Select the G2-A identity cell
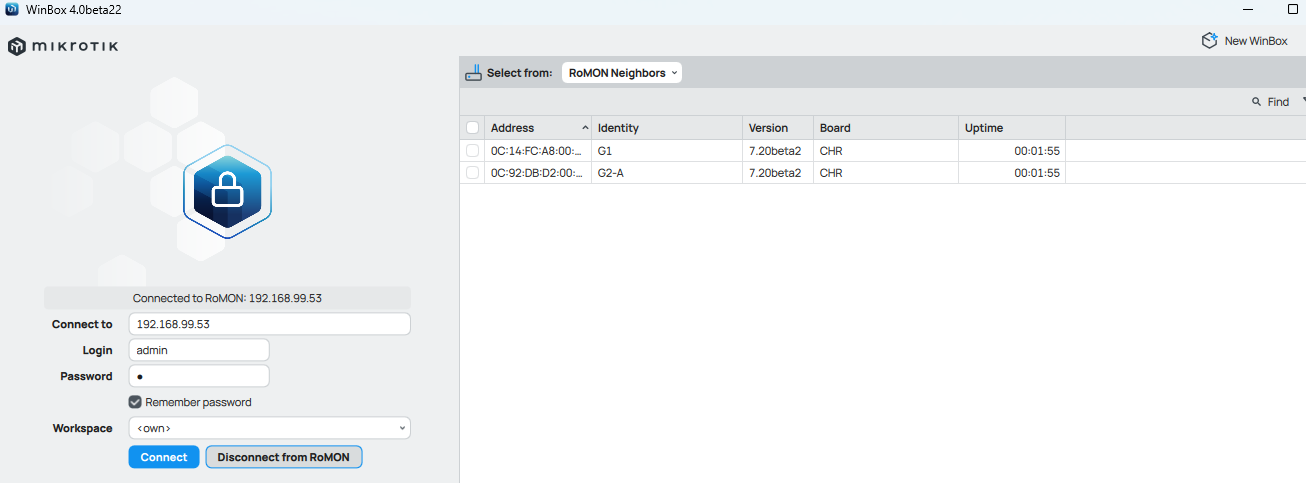The image size is (1306, 483). (667, 173)
